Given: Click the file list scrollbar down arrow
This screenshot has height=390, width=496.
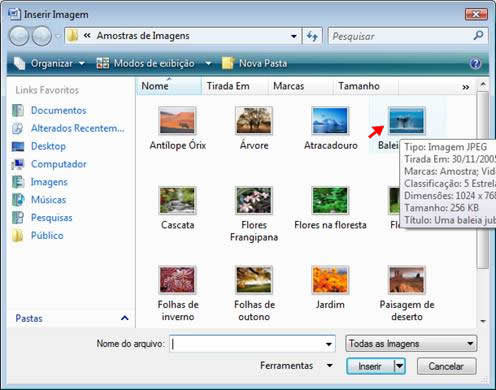Looking at the screenshot, I should pos(483,321).
